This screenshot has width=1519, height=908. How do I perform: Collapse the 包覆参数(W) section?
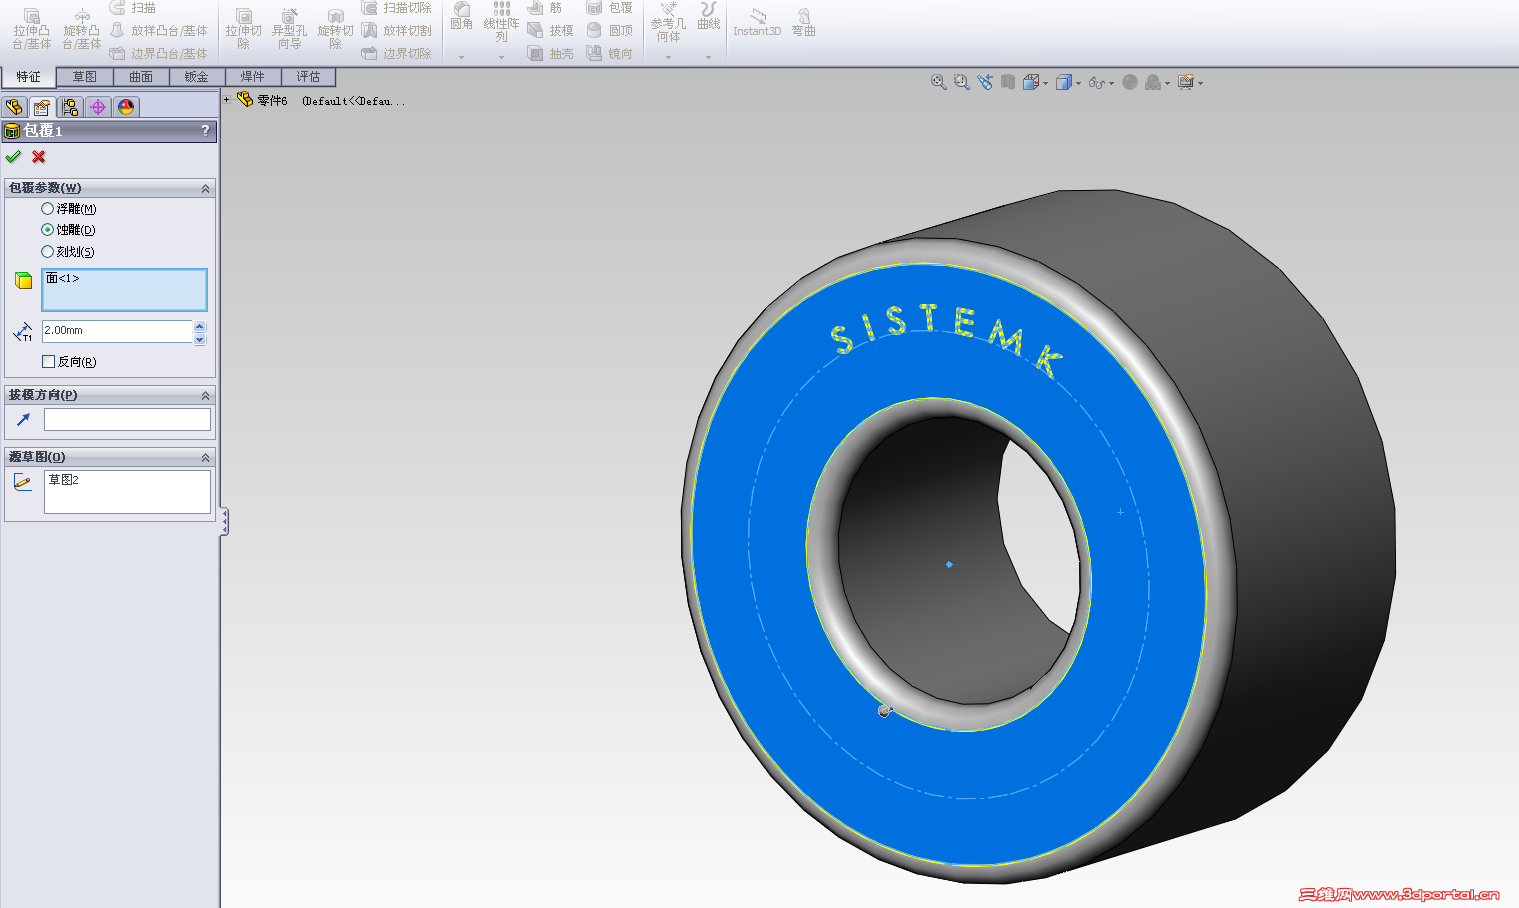[x=205, y=189]
